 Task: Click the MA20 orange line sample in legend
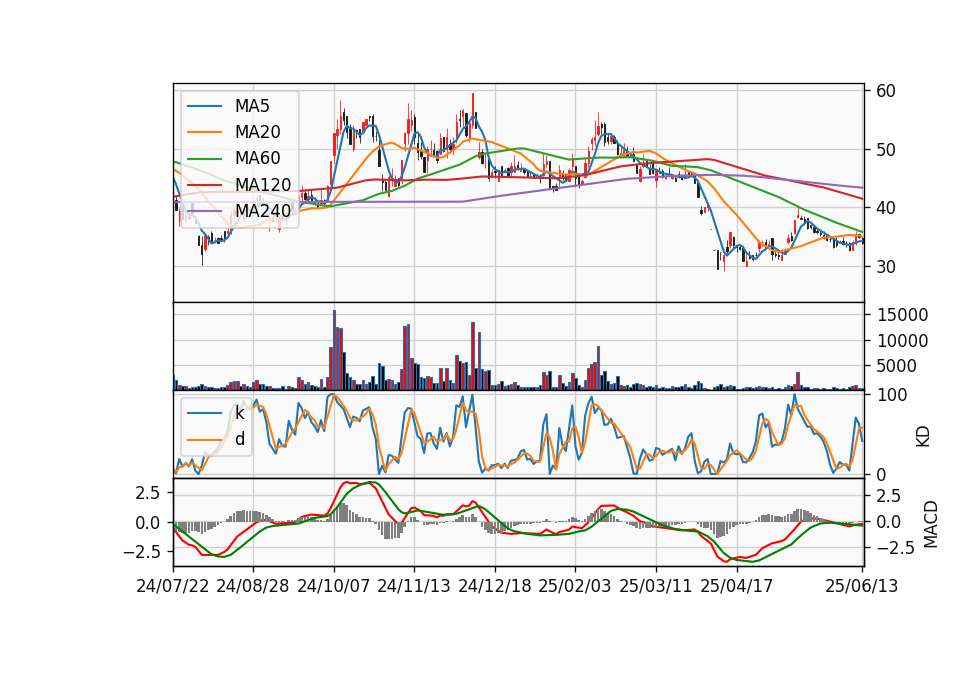(204, 132)
